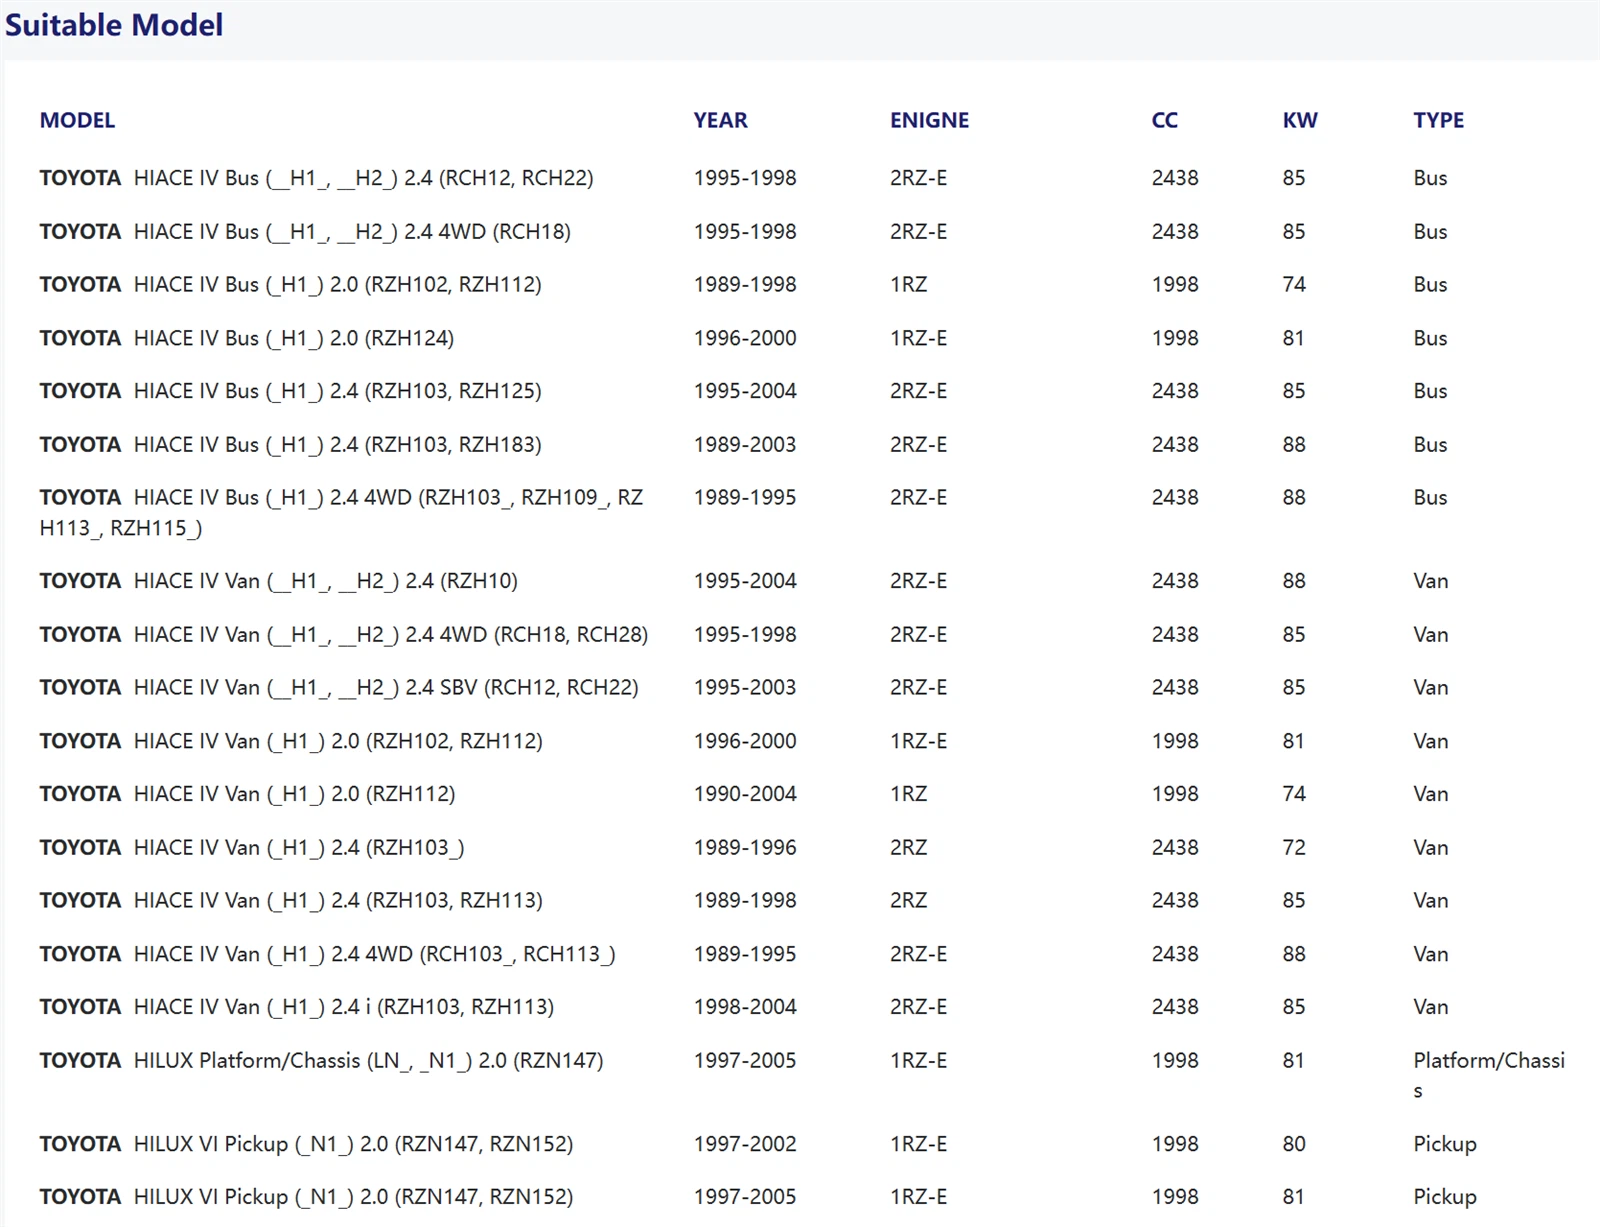Click engine '2RZ' in the Van RZH103_ row

coord(908,848)
